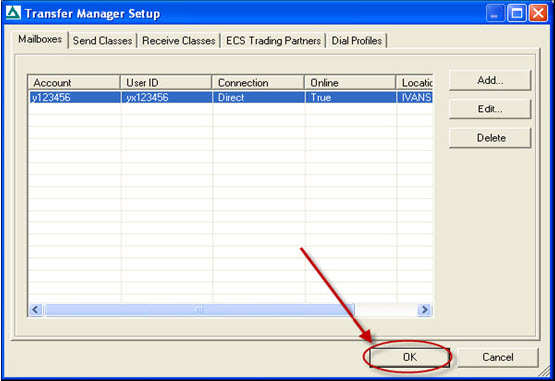Sort by the Account column header
This screenshot has height=381, width=555.
point(74,83)
